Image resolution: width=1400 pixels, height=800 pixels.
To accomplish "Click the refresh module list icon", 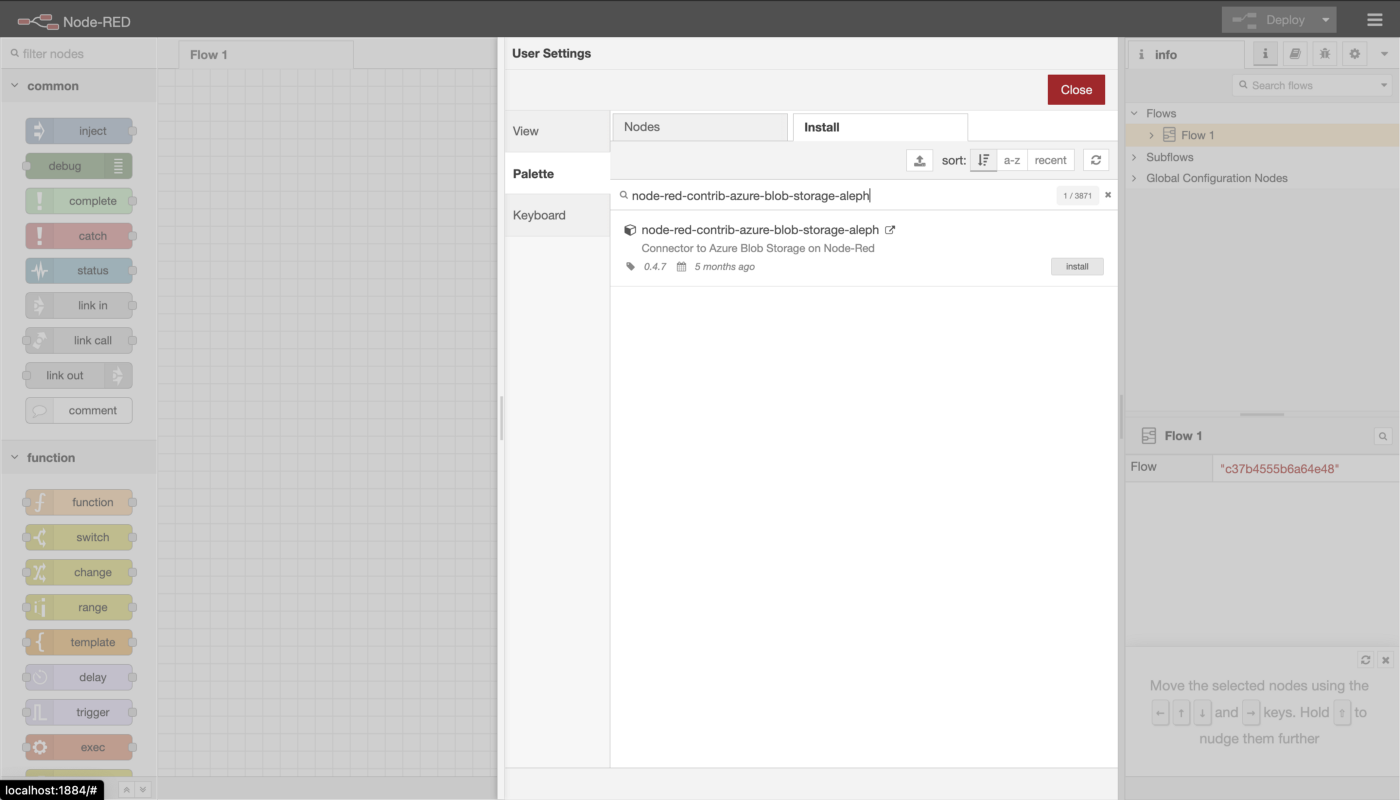I will [x=1096, y=160].
